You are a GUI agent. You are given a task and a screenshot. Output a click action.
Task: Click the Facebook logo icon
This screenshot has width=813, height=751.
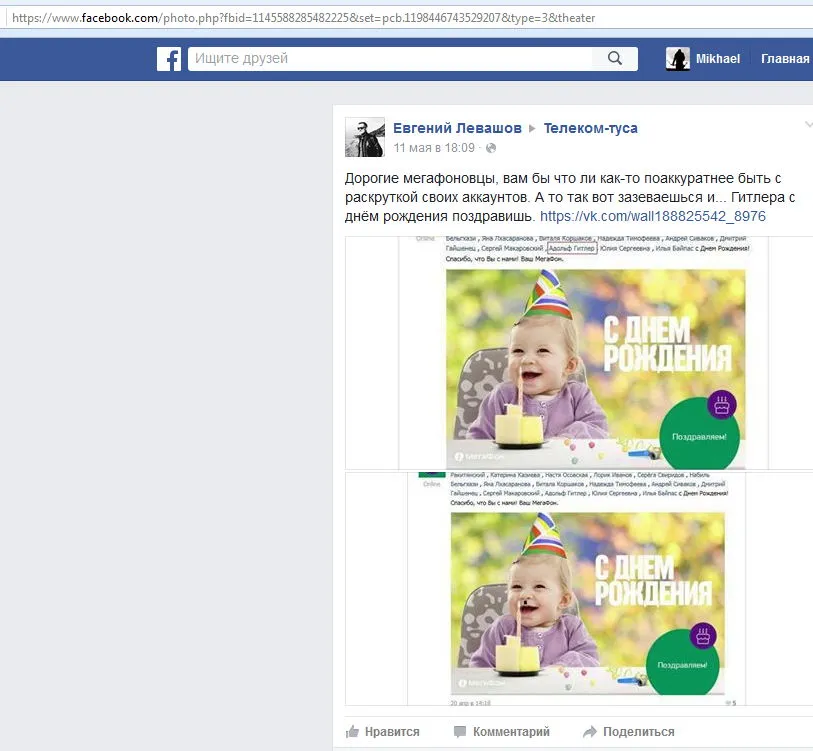pyautogui.click(x=169, y=59)
